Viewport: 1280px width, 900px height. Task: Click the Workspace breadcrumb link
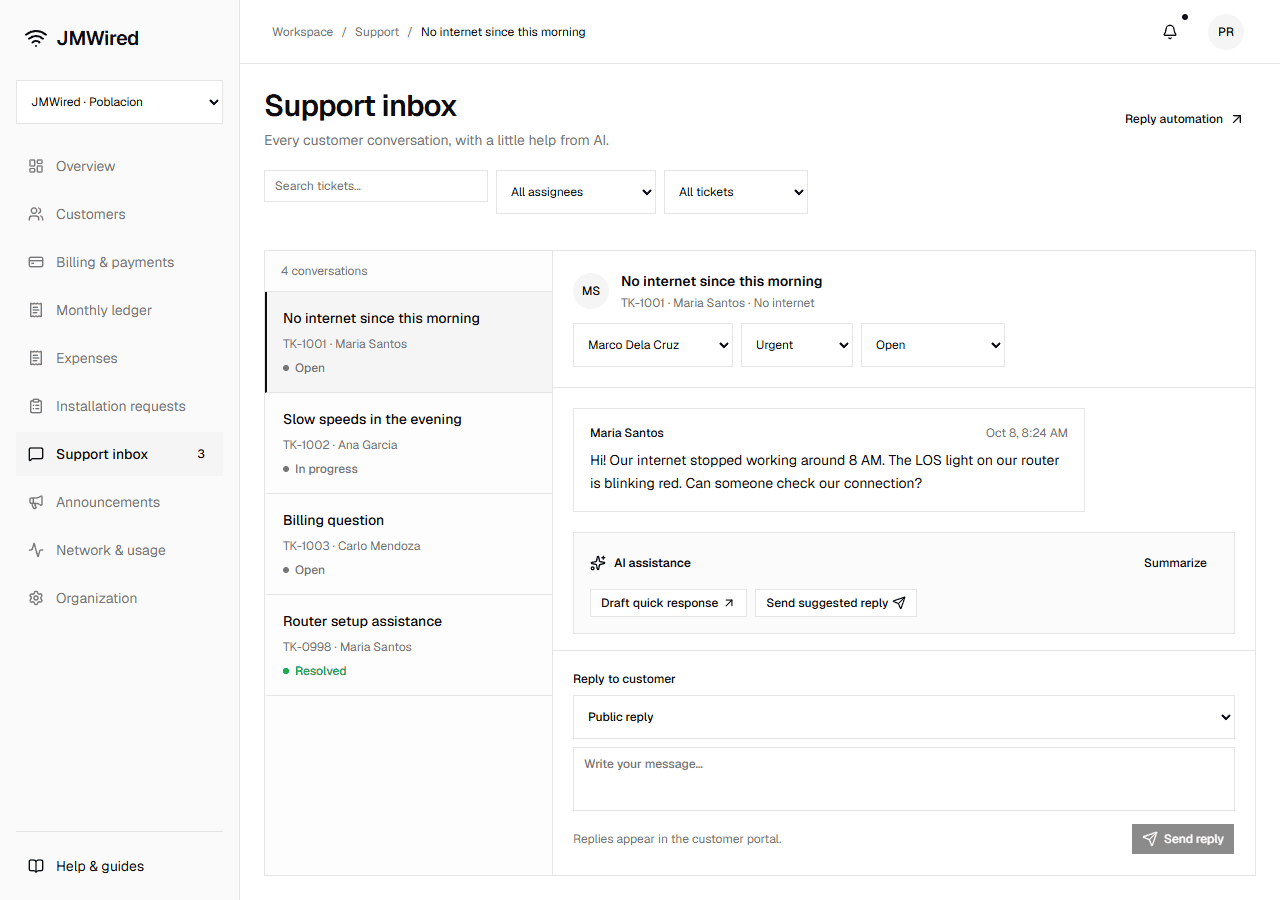[303, 32]
